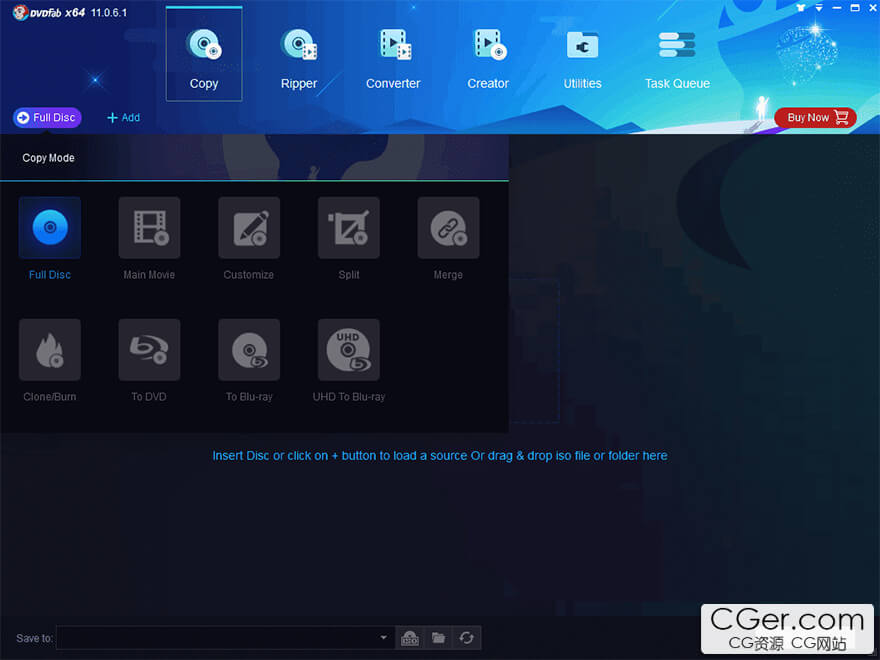
Task: Click the Save to path field
Action: click(x=224, y=638)
